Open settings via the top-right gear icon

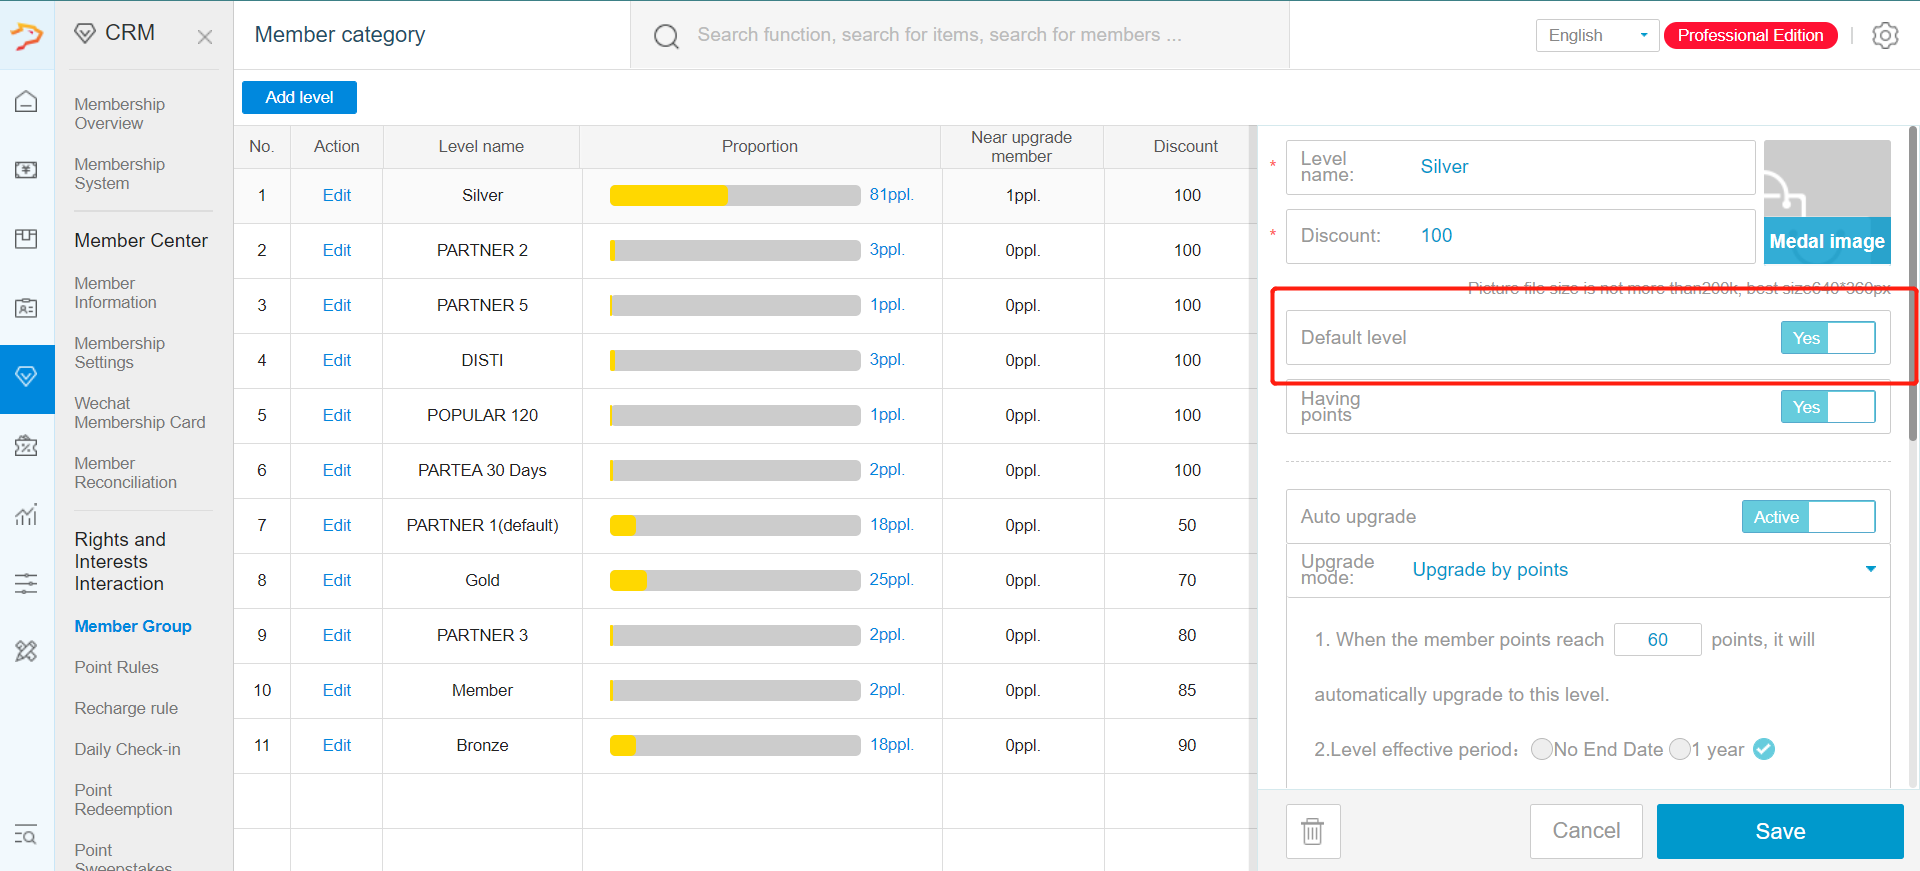pyautogui.click(x=1885, y=35)
